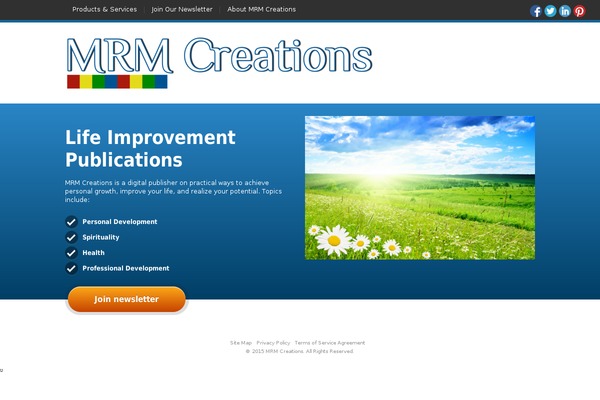600x400 pixels.
Task: Open the Pinterest social icon
Action: pos(579,11)
